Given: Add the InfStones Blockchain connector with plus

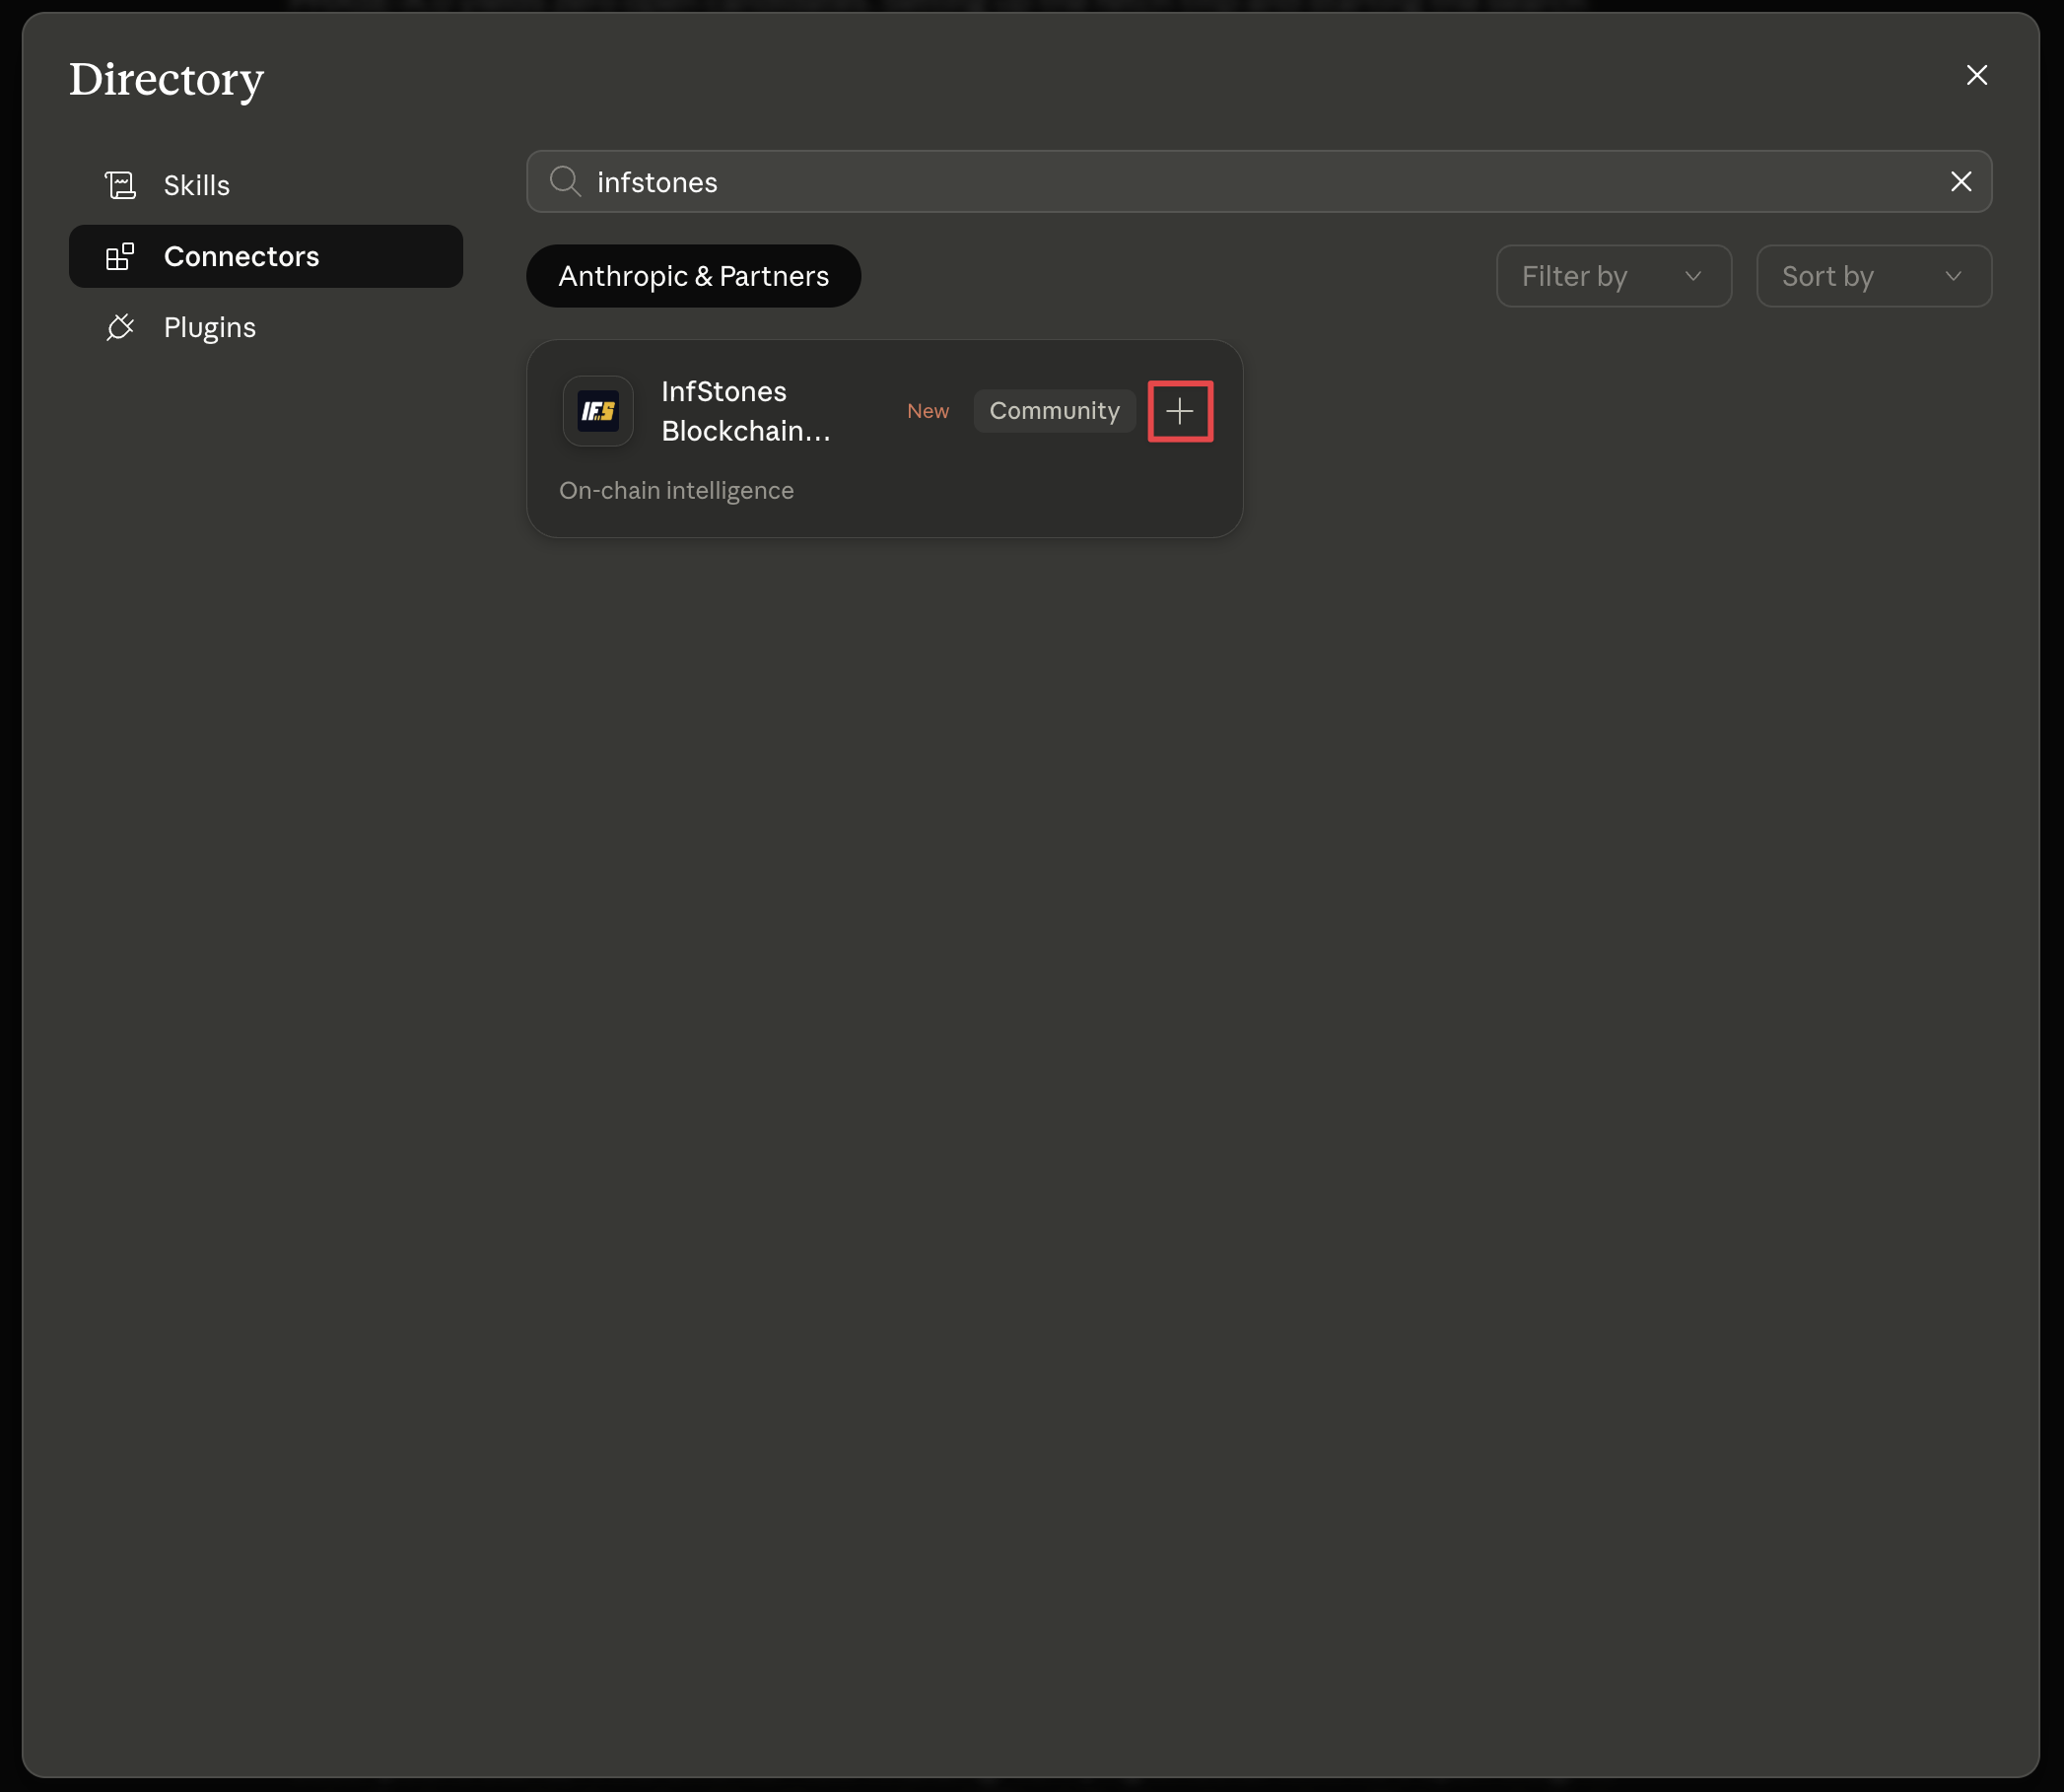Looking at the screenshot, I should coord(1180,411).
